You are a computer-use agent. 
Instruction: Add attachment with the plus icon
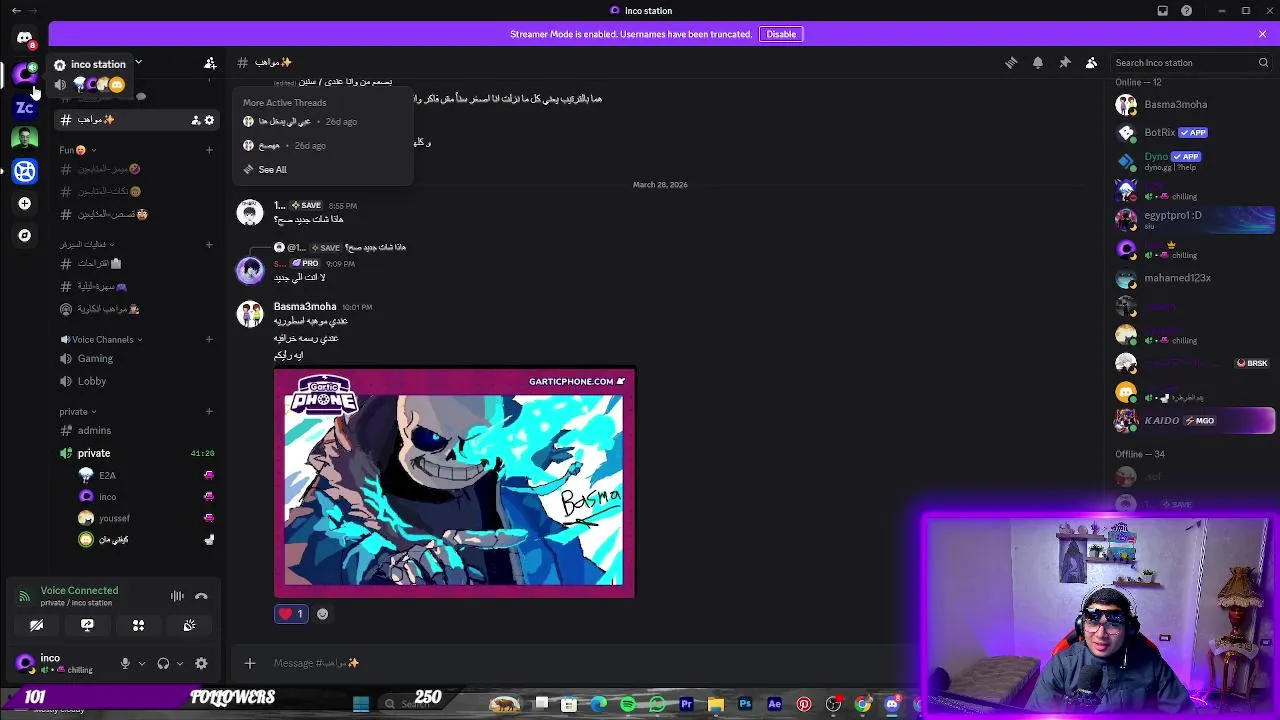pyautogui.click(x=250, y=663)
